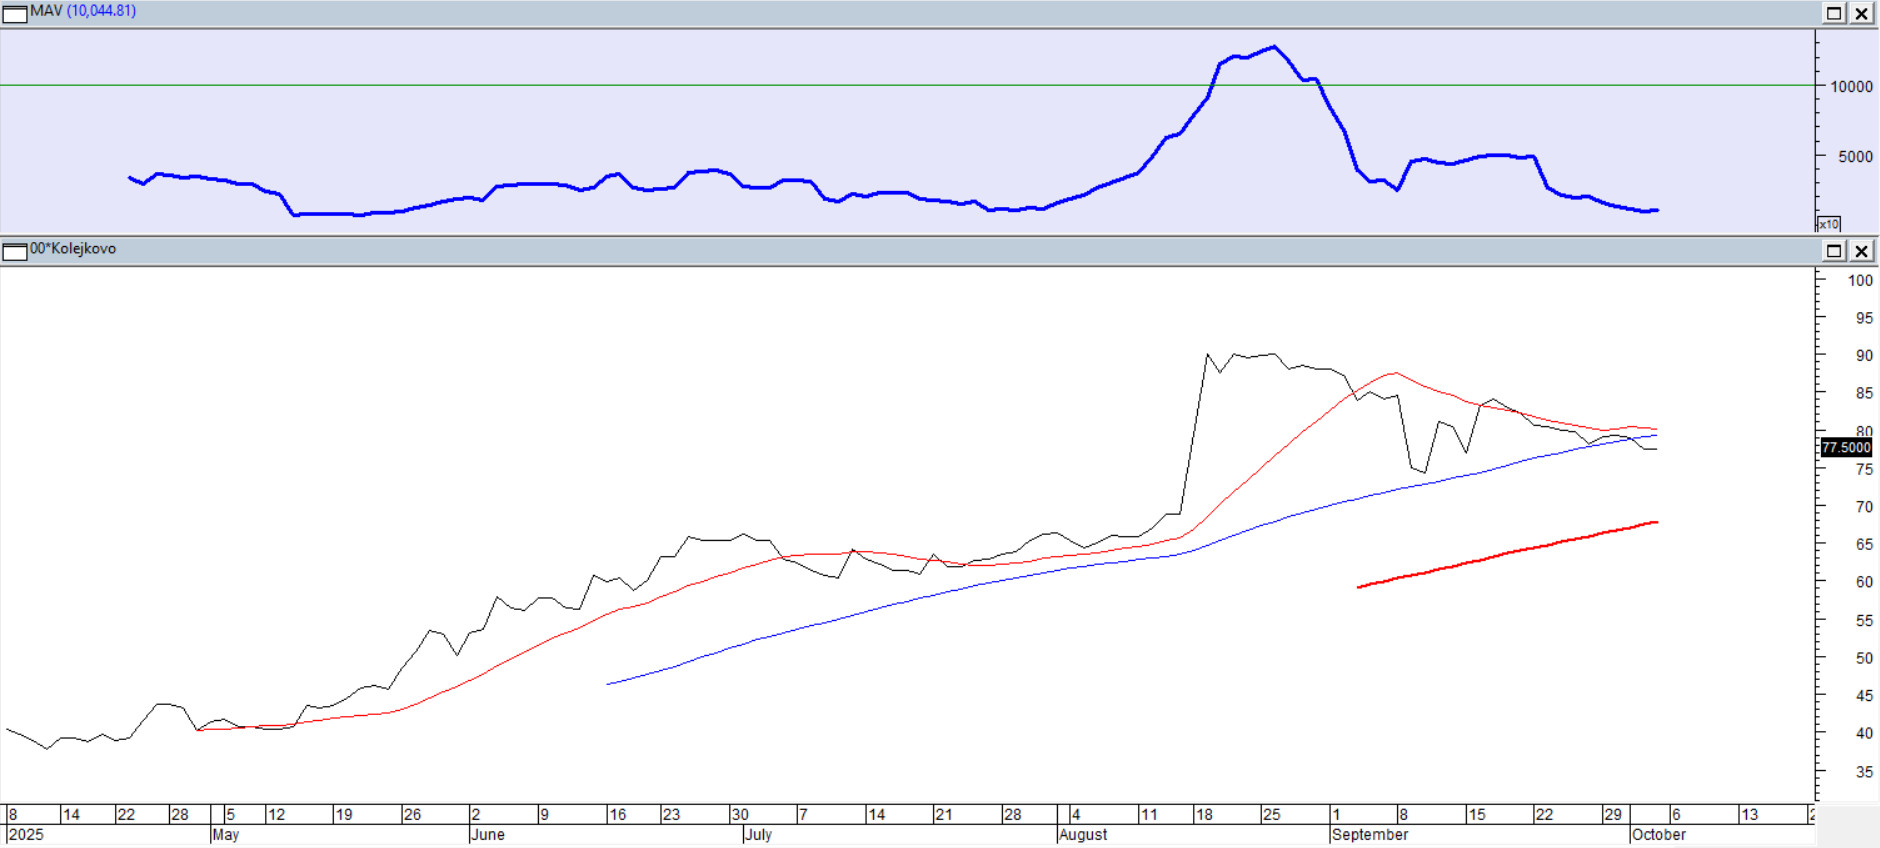Viewport: 1880px width, 848px height.
Task: Click the 77.5000 last price marker
Action: click(1845, 447)
